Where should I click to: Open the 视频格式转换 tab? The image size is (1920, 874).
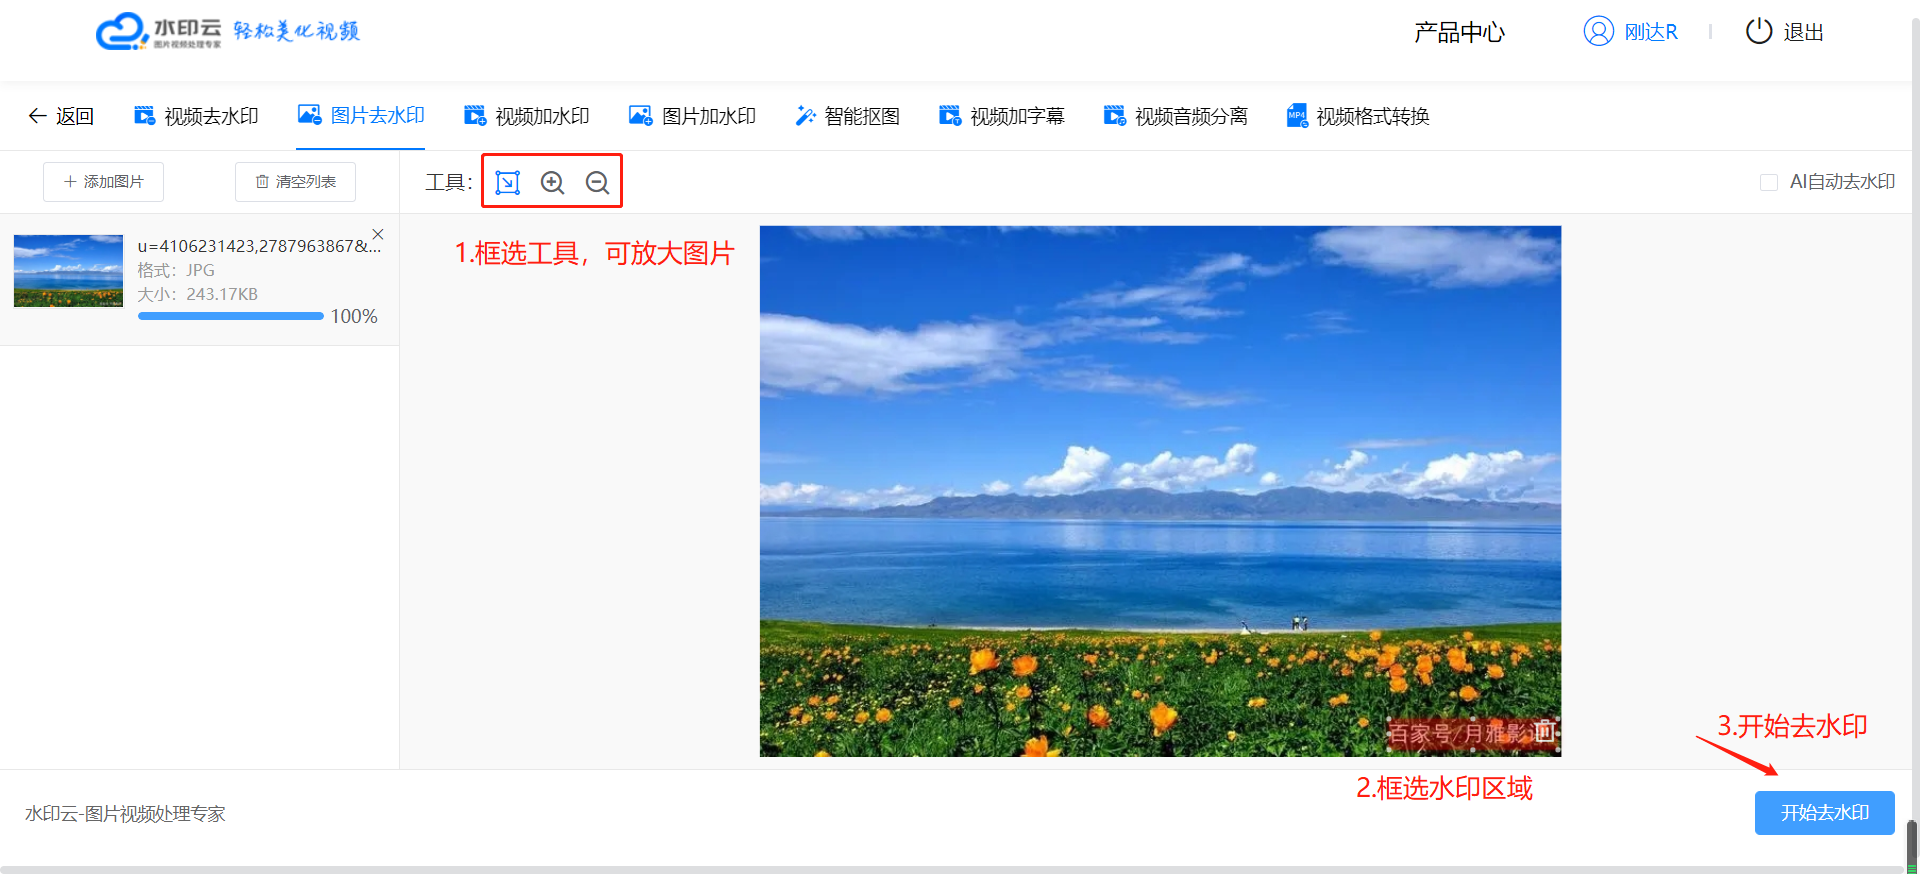point(1358,116)
